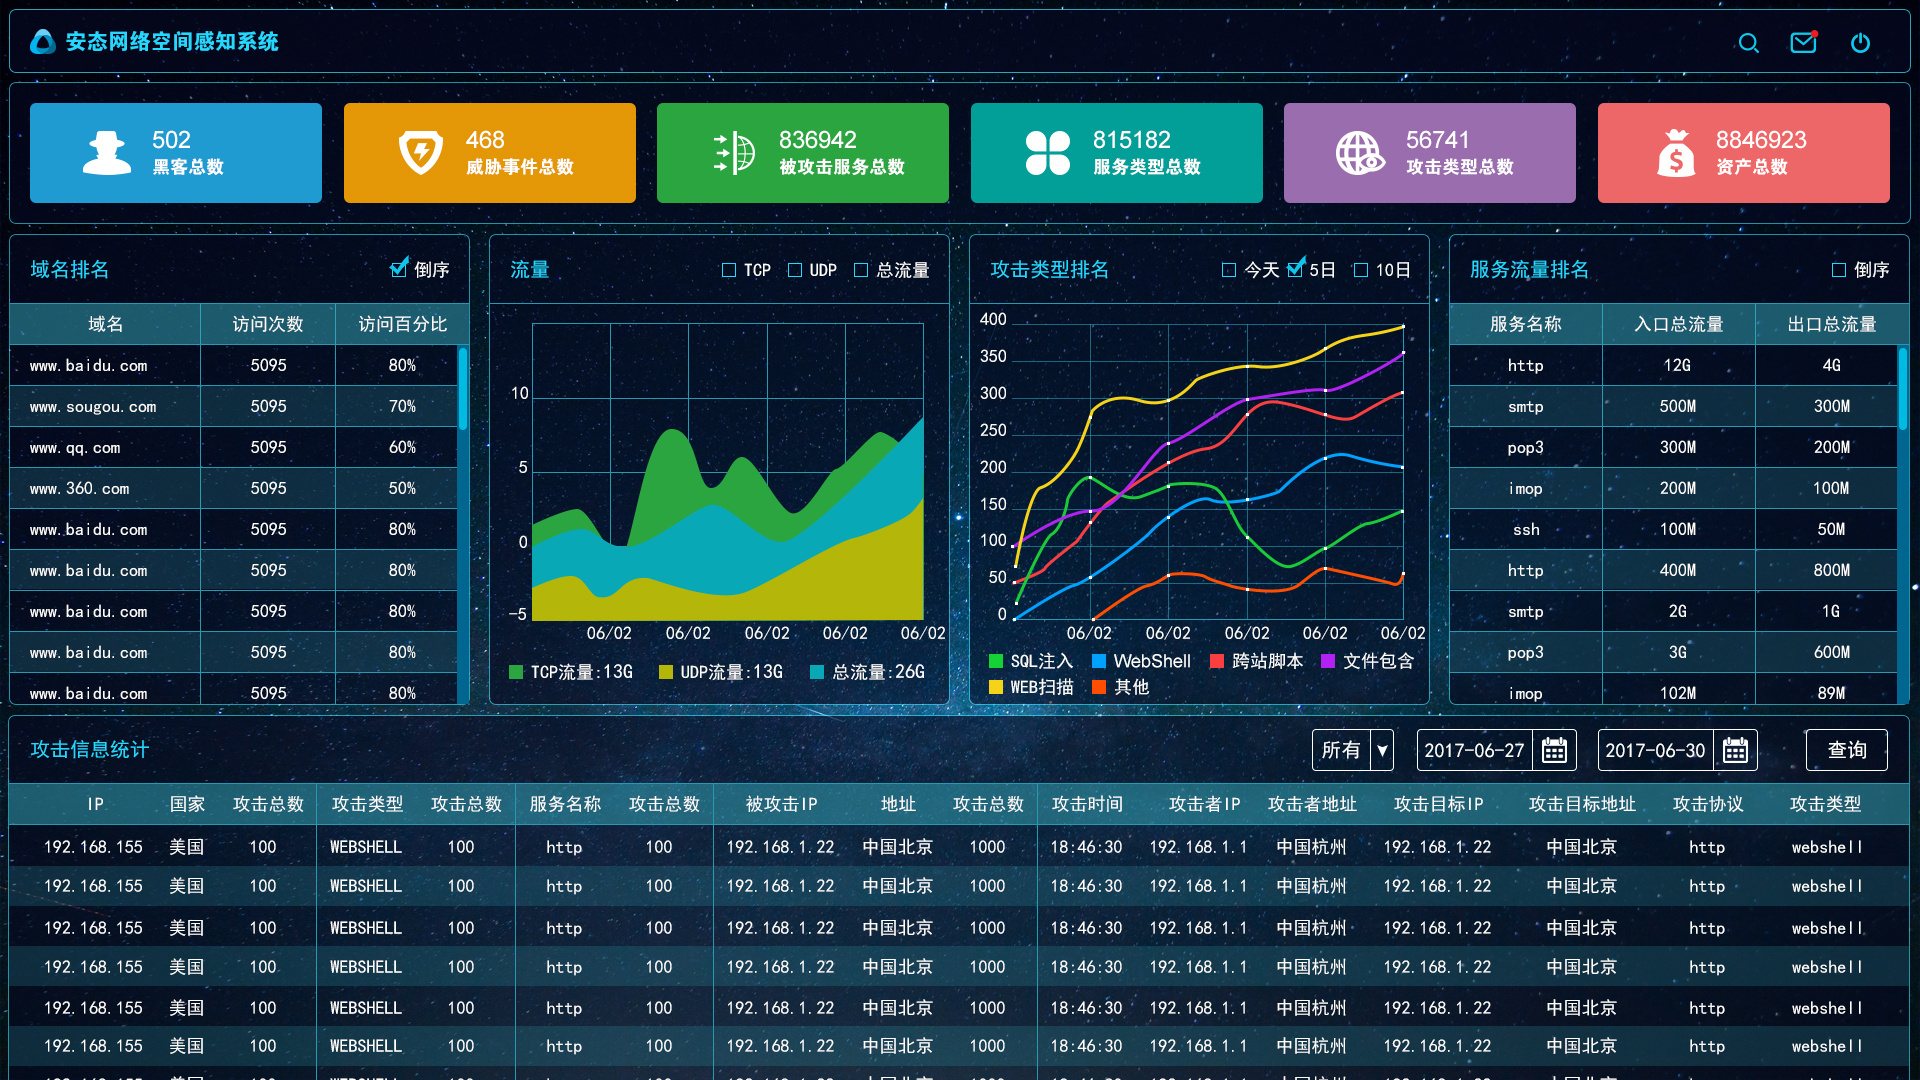Click the hacker icon in the 502 card
Screen dimensions: 1920x1080
[107, 153]
